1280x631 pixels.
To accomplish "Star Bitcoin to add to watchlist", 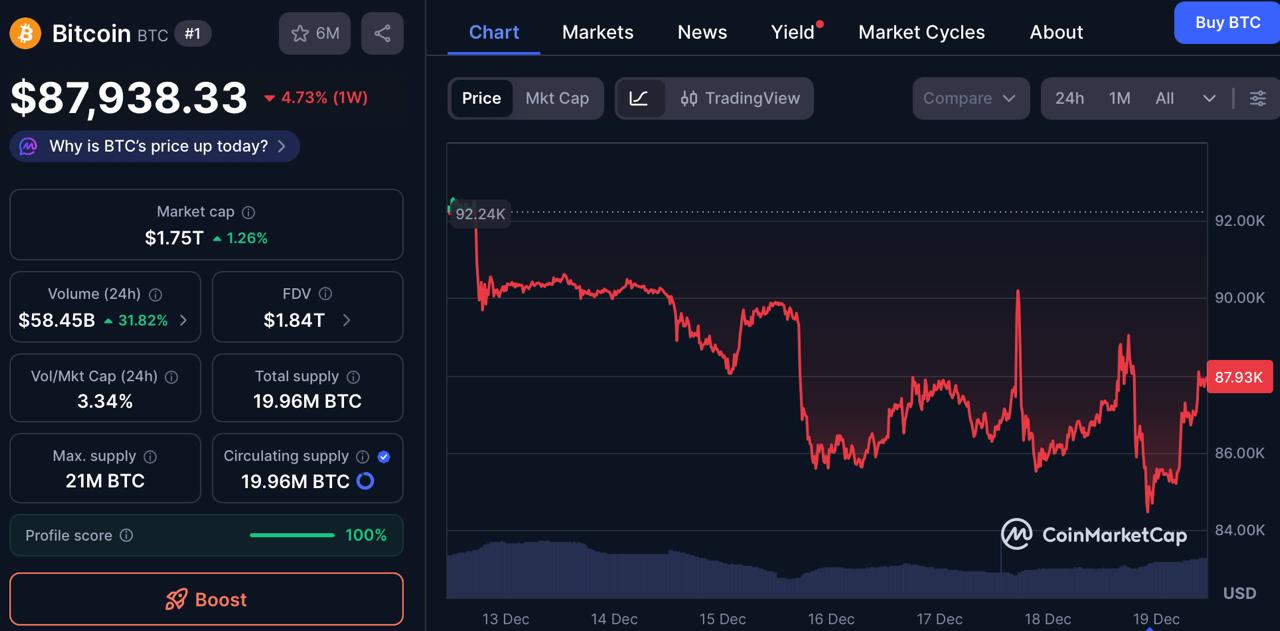I will pyautogui.click(x=299, y=33).
